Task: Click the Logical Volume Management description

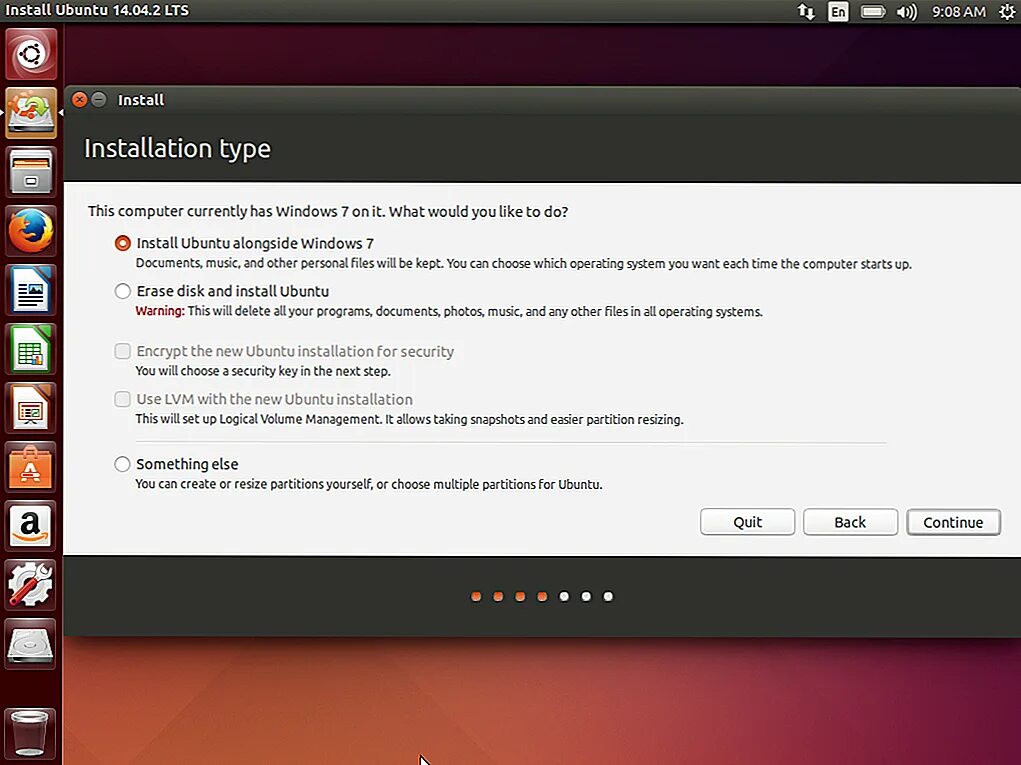Action: click(409, 419)
